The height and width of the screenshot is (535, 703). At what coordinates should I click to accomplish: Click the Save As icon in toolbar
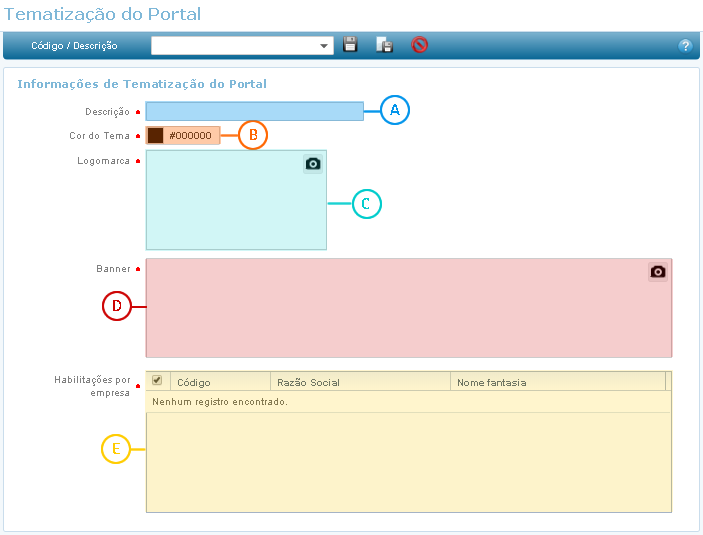coord(384,45)
